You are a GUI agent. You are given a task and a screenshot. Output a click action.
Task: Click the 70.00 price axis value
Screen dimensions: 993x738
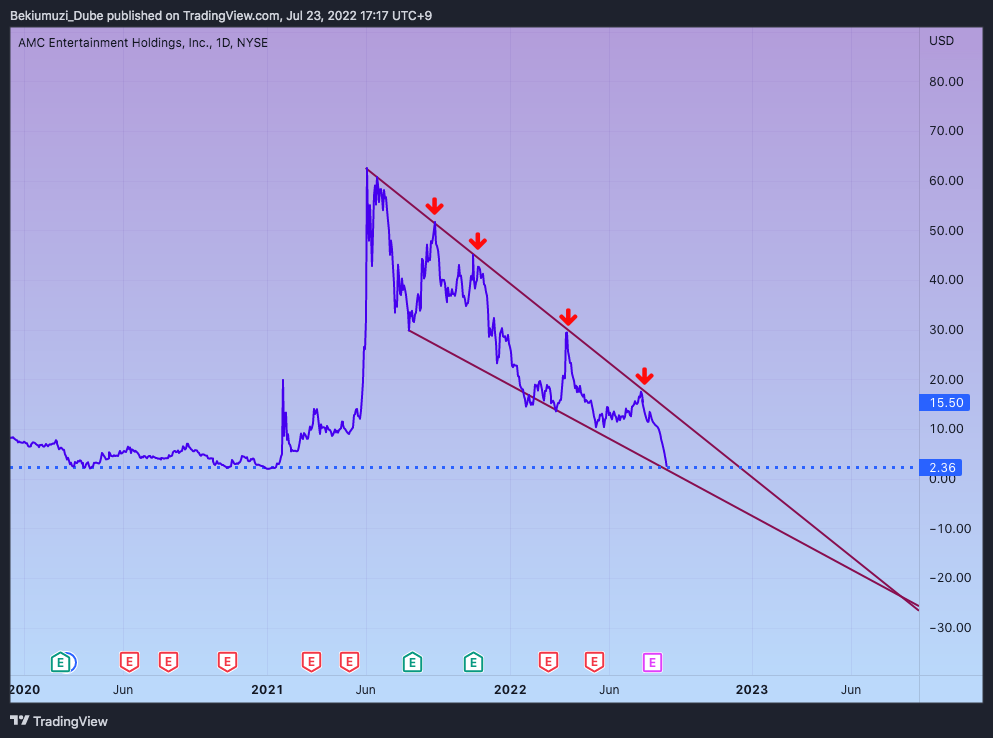coord(946,131)
